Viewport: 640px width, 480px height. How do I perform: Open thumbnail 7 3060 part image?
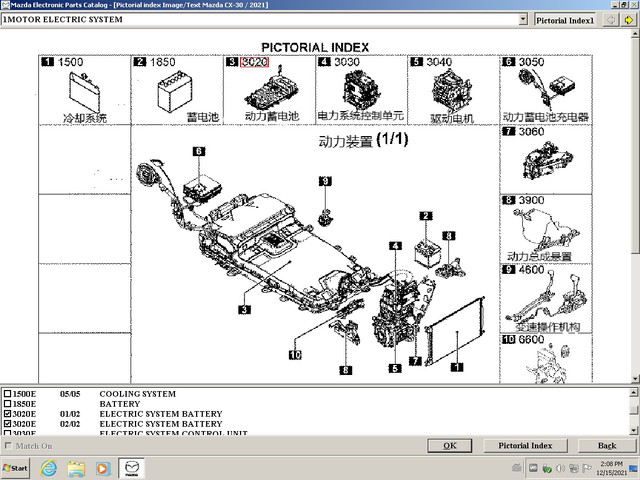click(x=546, y=160)
